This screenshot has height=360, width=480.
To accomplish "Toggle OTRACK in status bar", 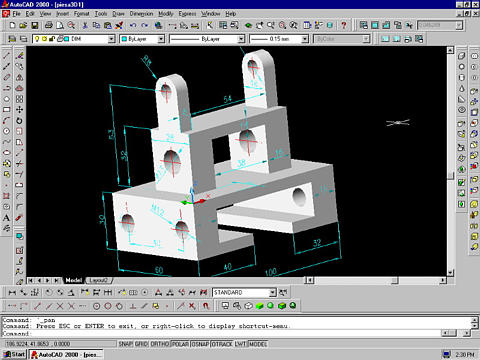I will pos(222,344).
